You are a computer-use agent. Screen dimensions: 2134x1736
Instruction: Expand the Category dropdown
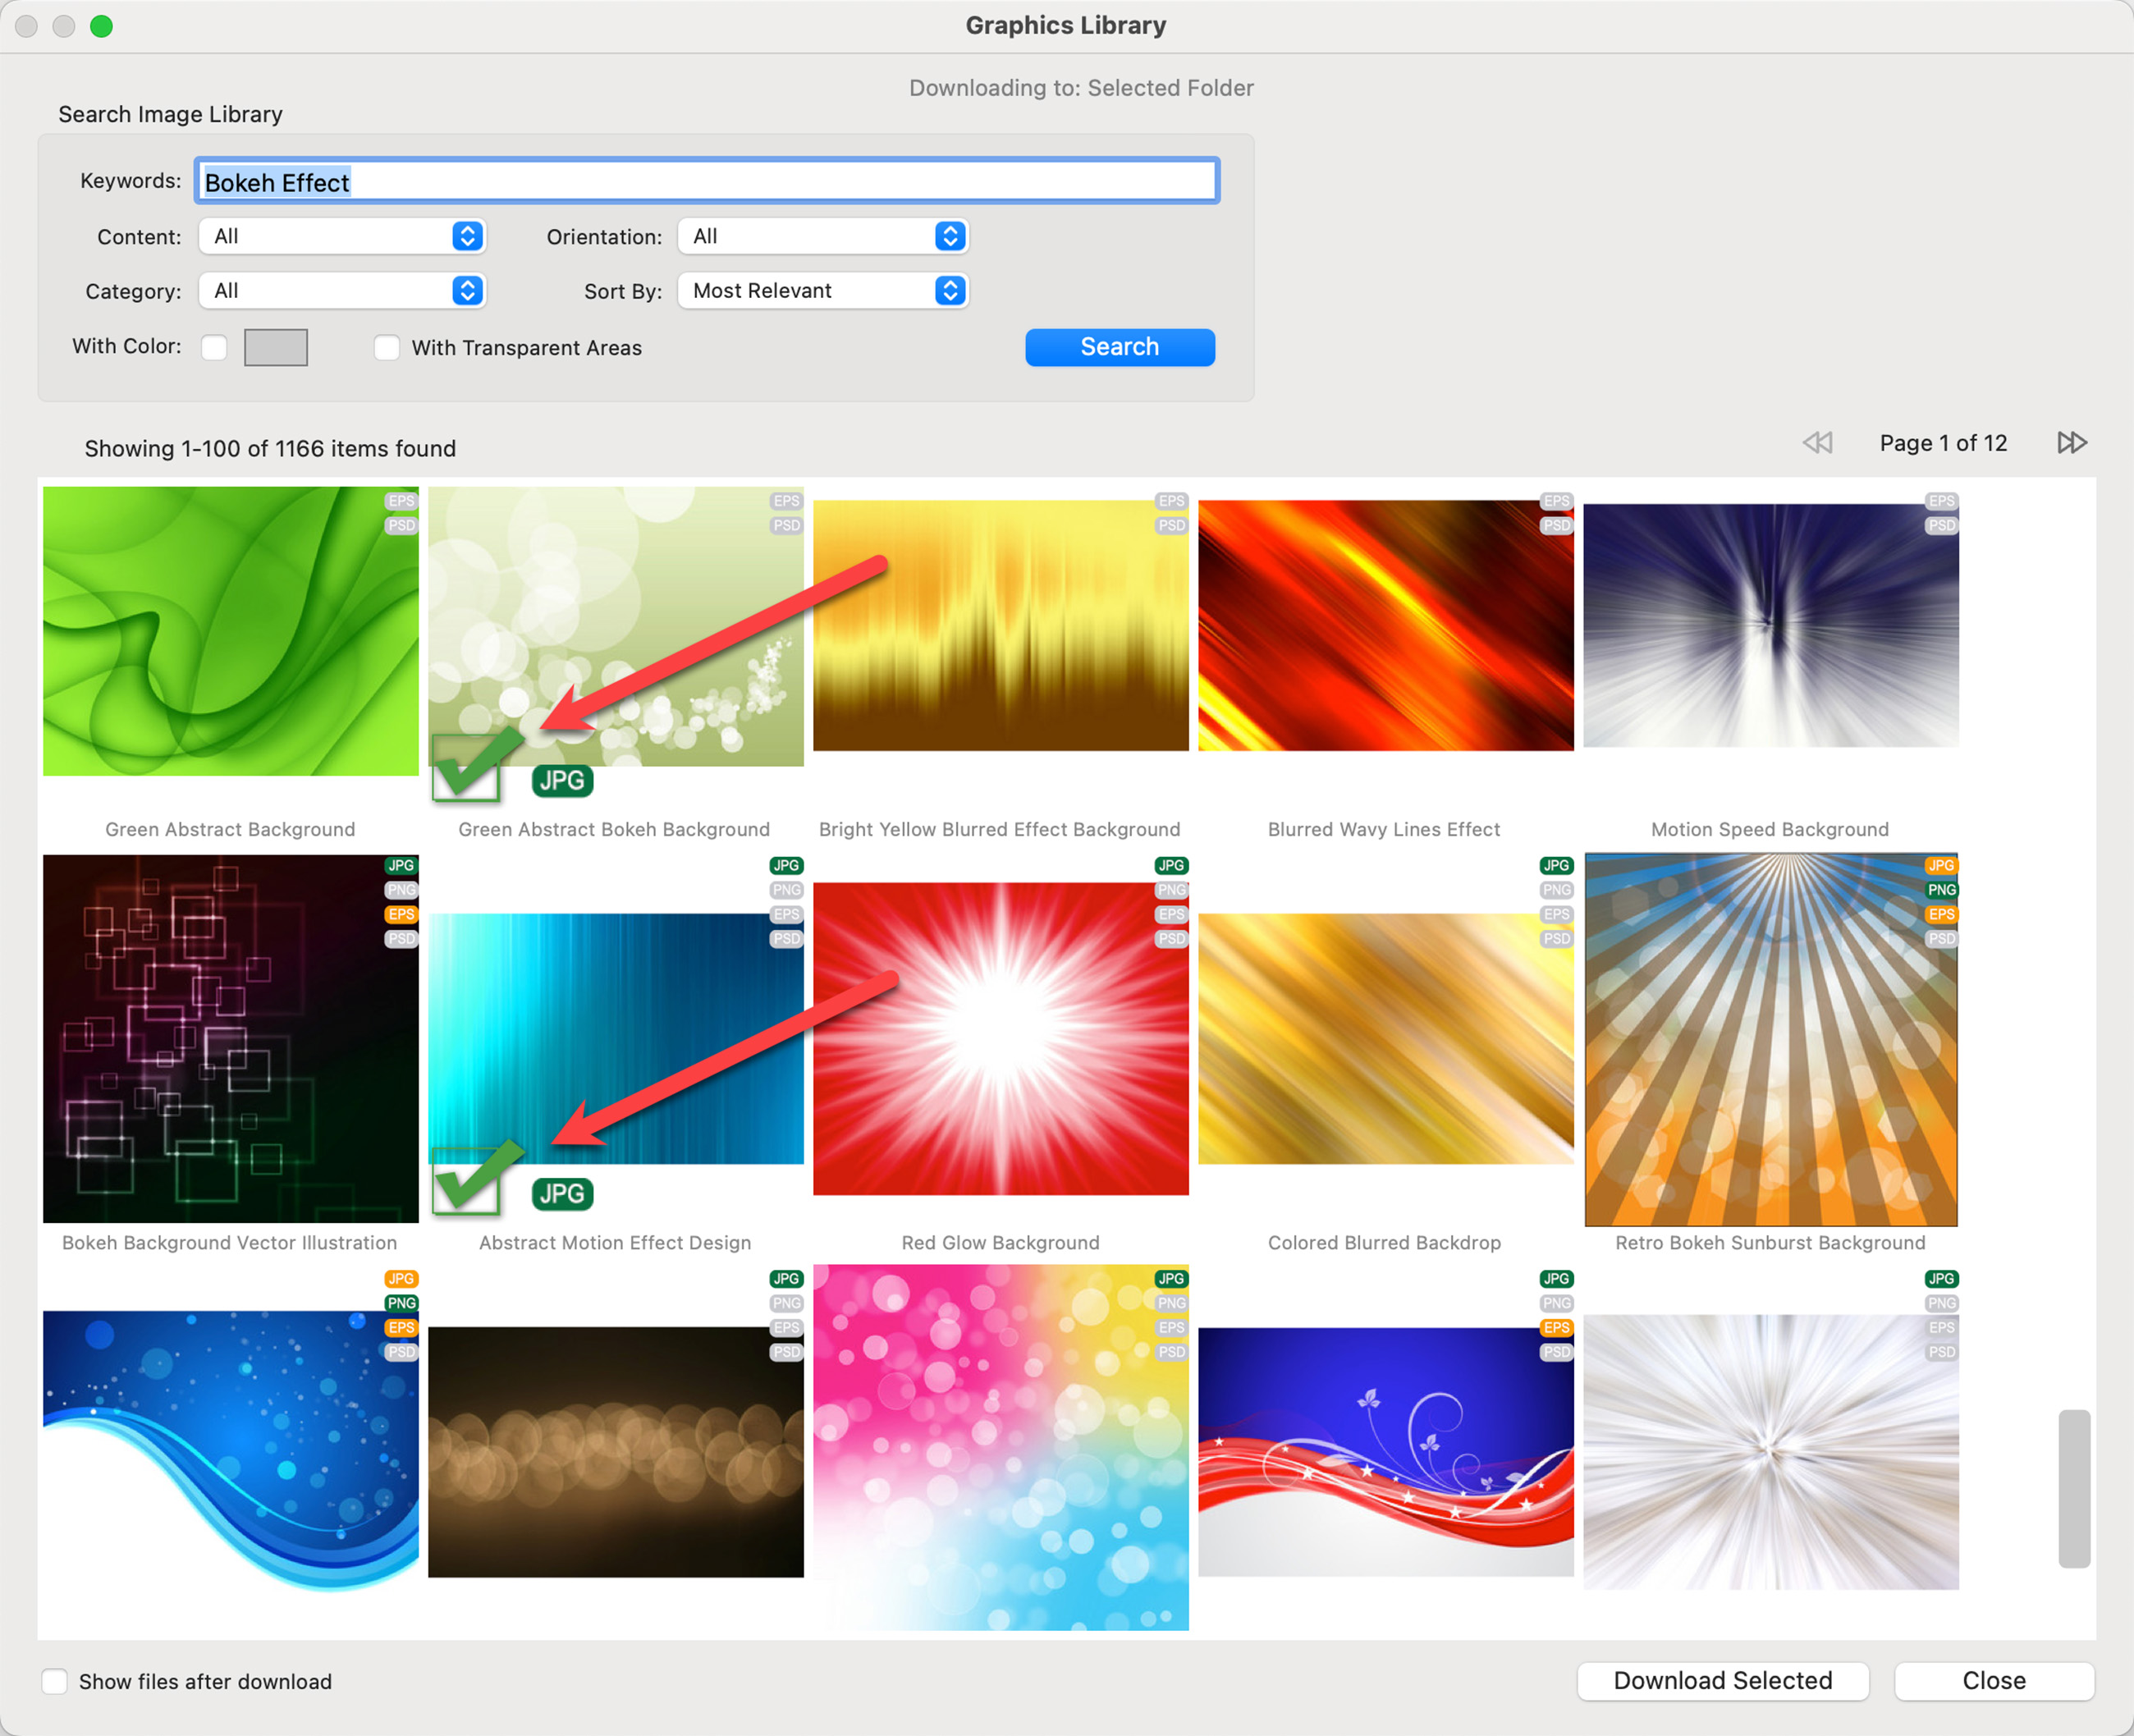342,291
